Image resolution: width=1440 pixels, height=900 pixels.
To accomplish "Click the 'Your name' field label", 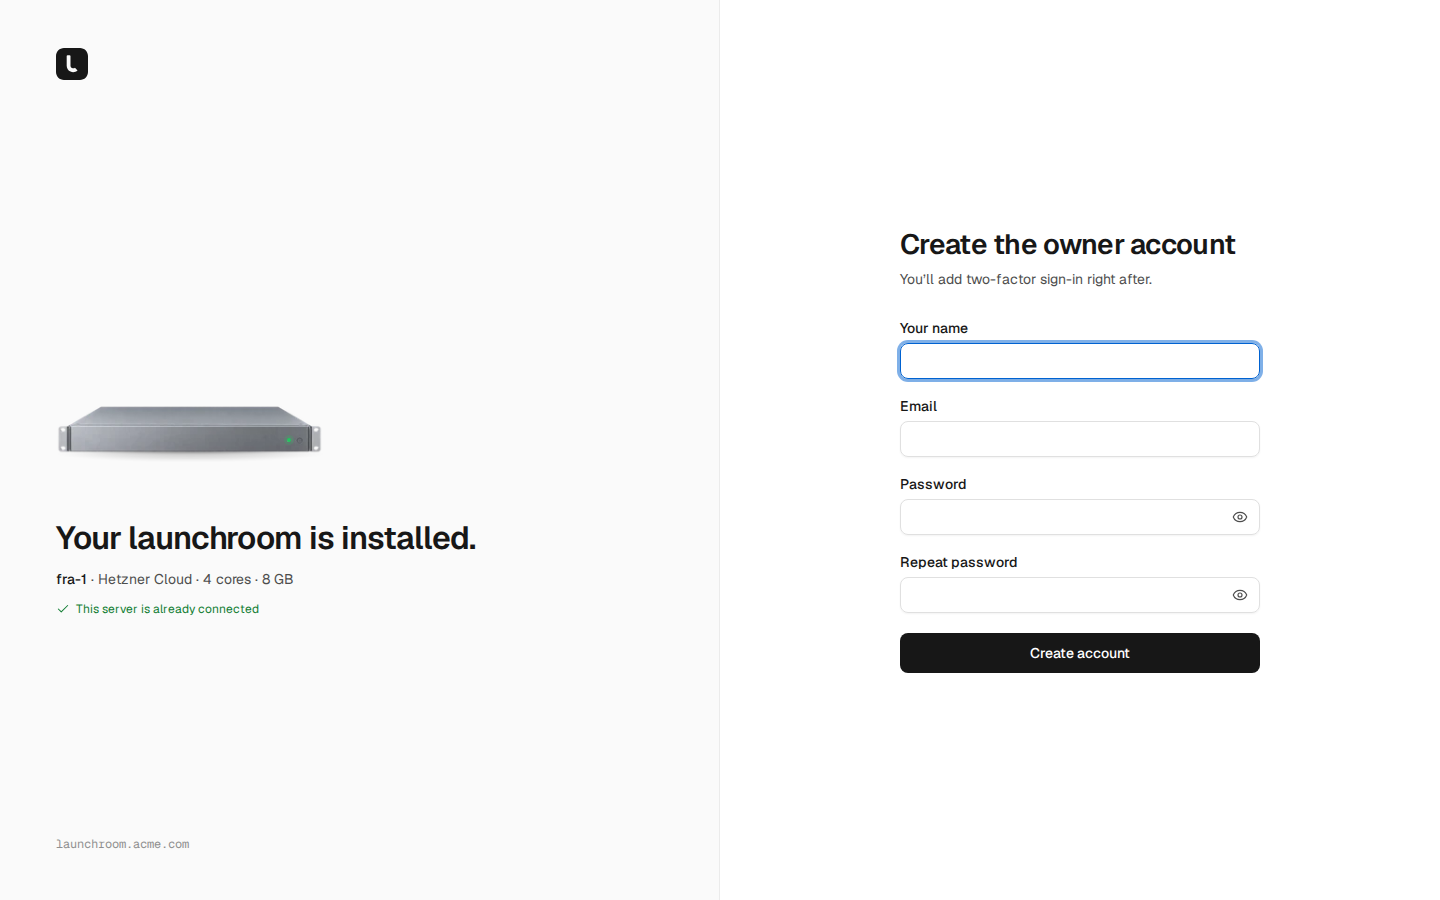I will (934, 328).
